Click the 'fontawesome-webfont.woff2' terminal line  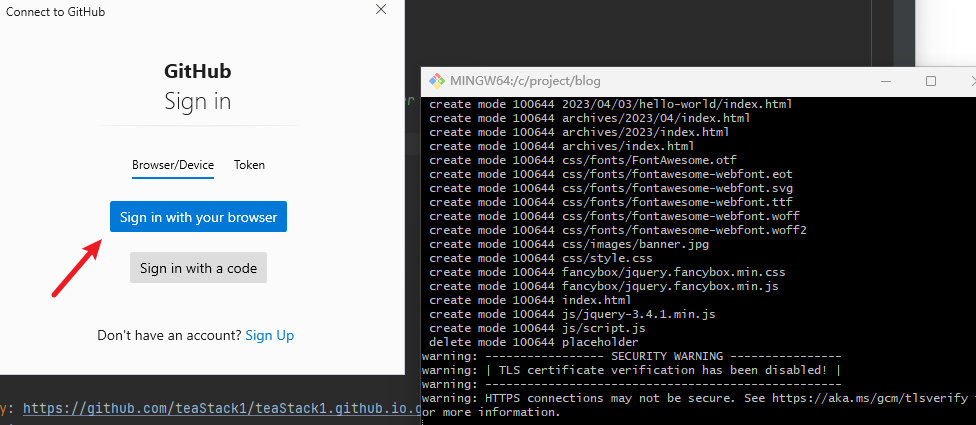(618, 230)
